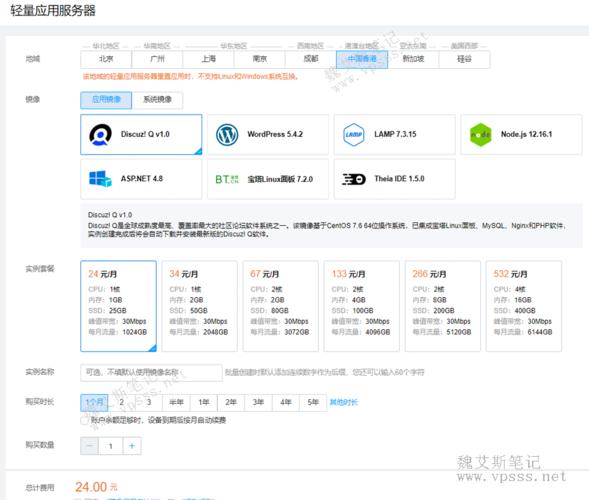Viewport: 589px width, 500px height.
Task: Enable the auto-renew checkbox
Action: click(x=85, y=420)
